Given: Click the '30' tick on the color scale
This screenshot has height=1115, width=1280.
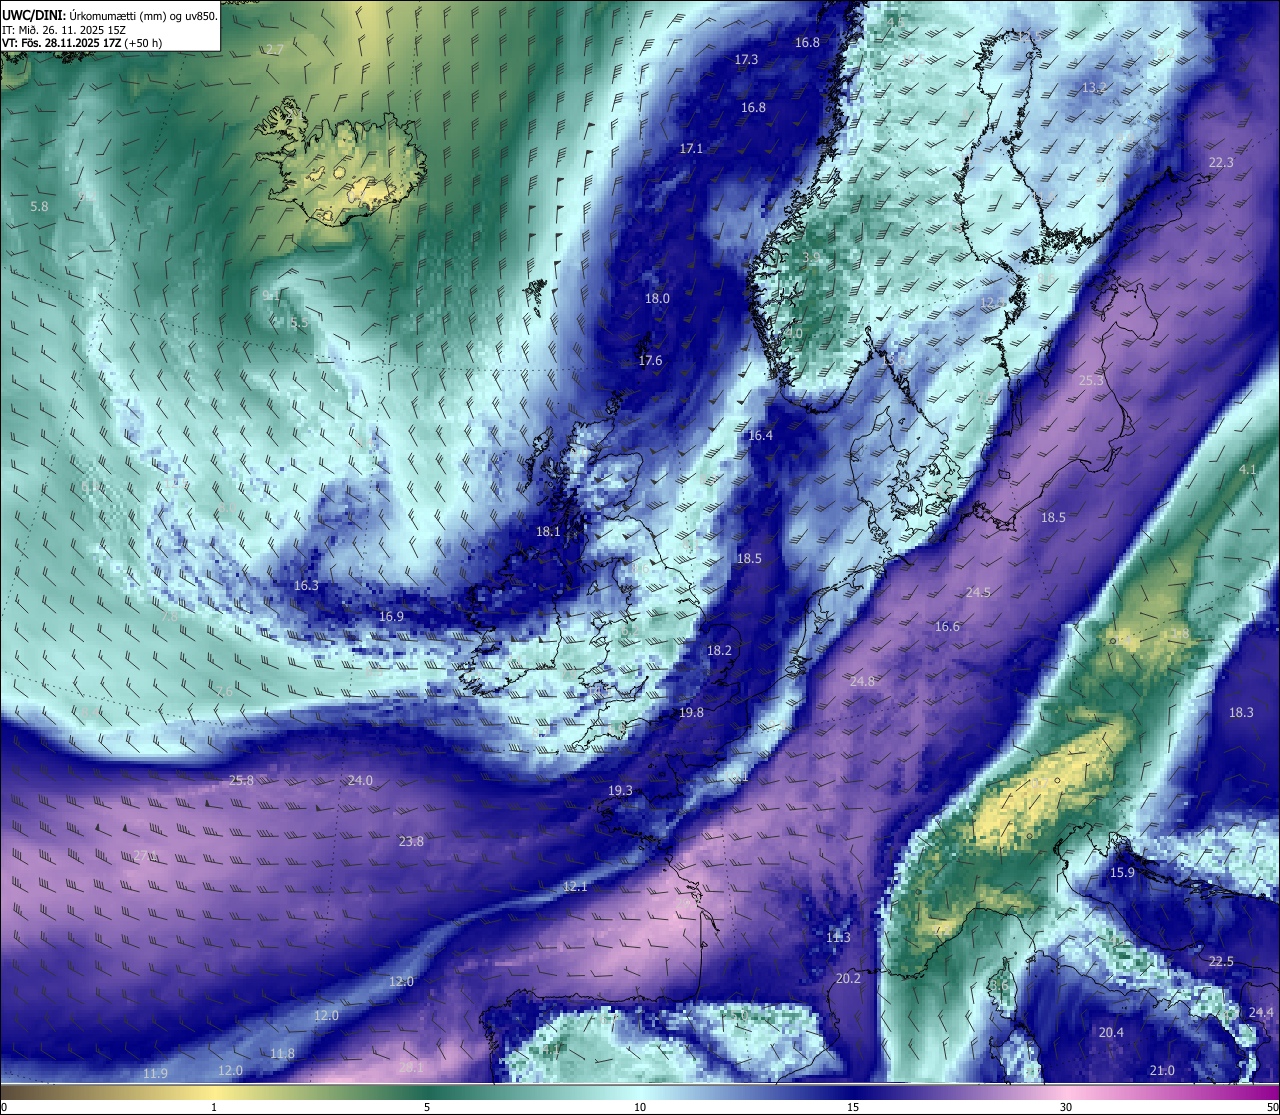Looking at the screenshot, I should point(1066,1107).
